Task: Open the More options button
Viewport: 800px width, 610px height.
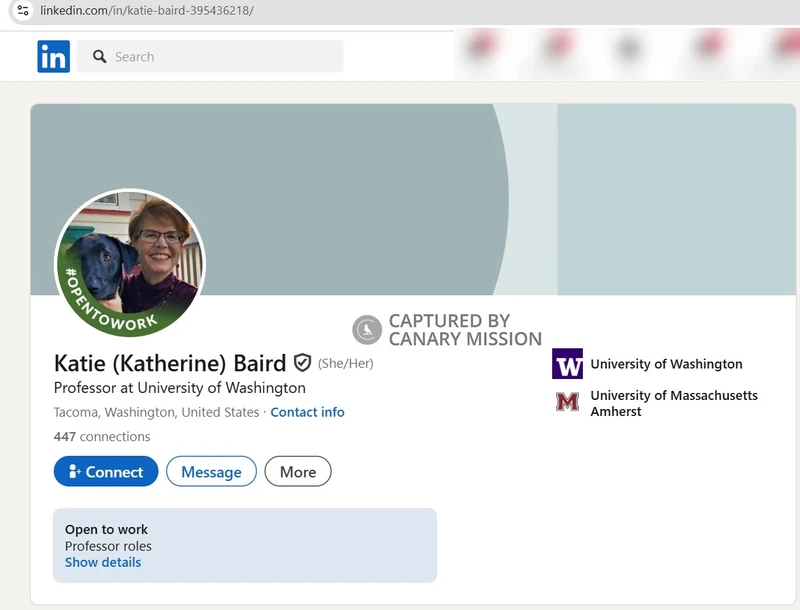Action: (298, 471)
